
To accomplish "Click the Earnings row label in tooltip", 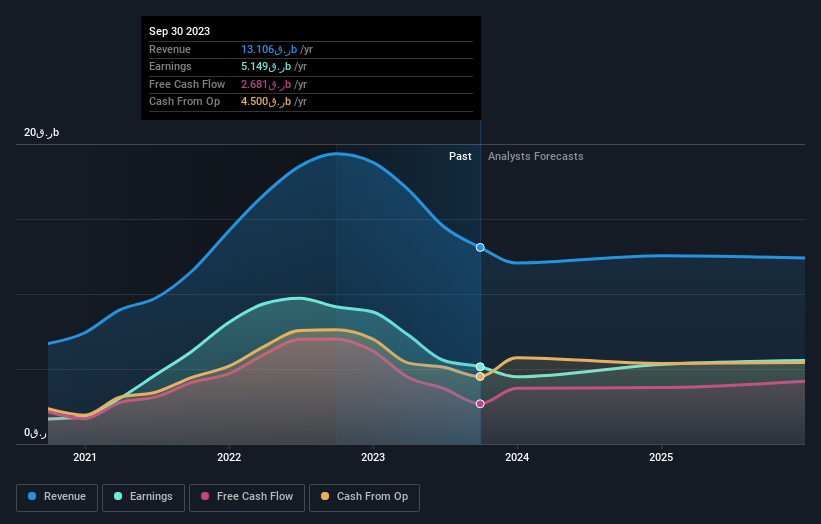I will click(x=170, y=67).
